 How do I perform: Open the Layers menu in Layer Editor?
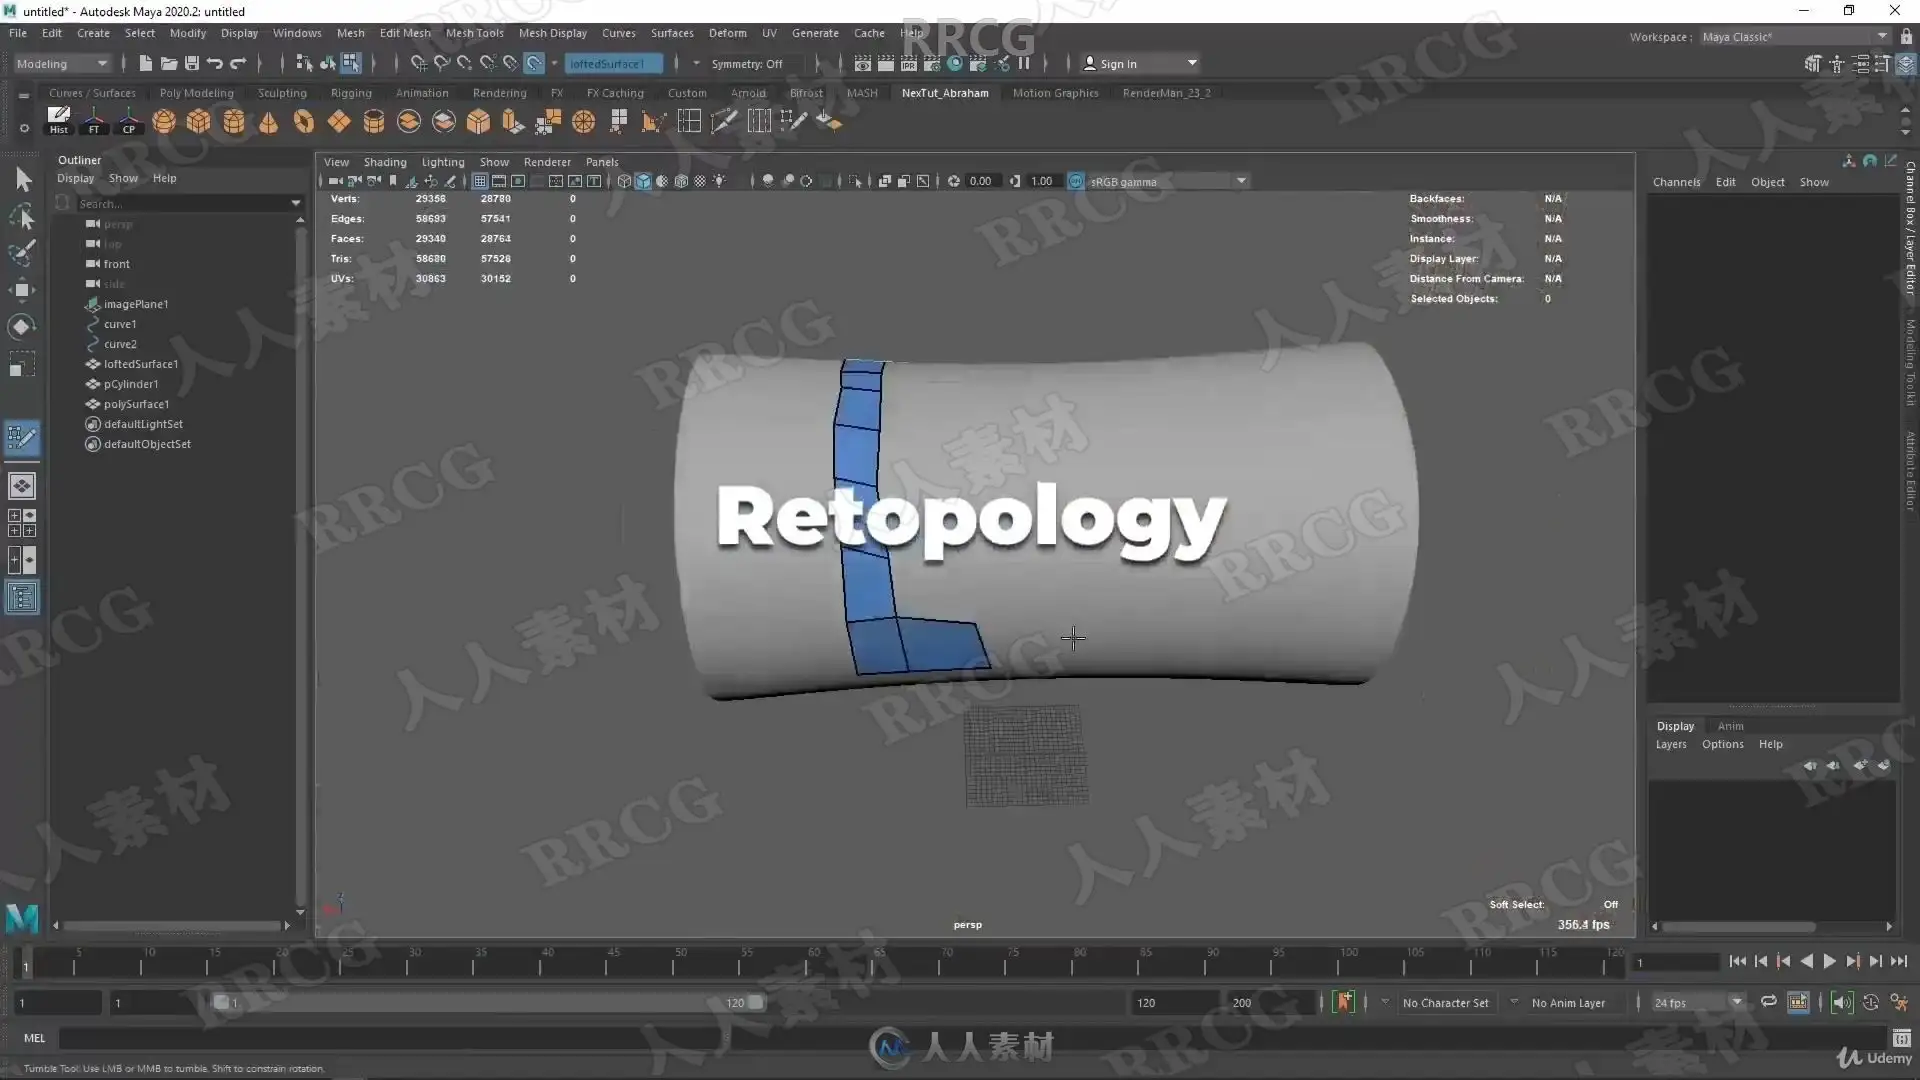point(1671,744)
